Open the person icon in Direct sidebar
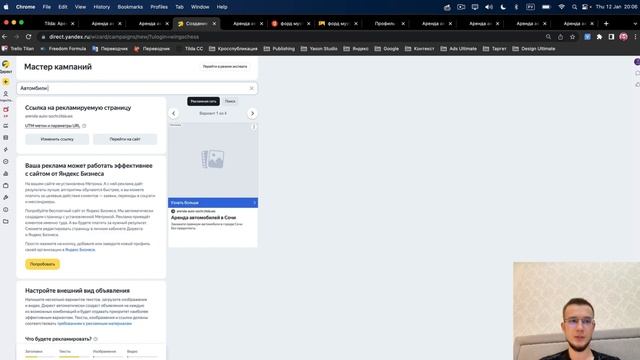The width and height of the screenshot is (640, 360). tap(6, 94)
